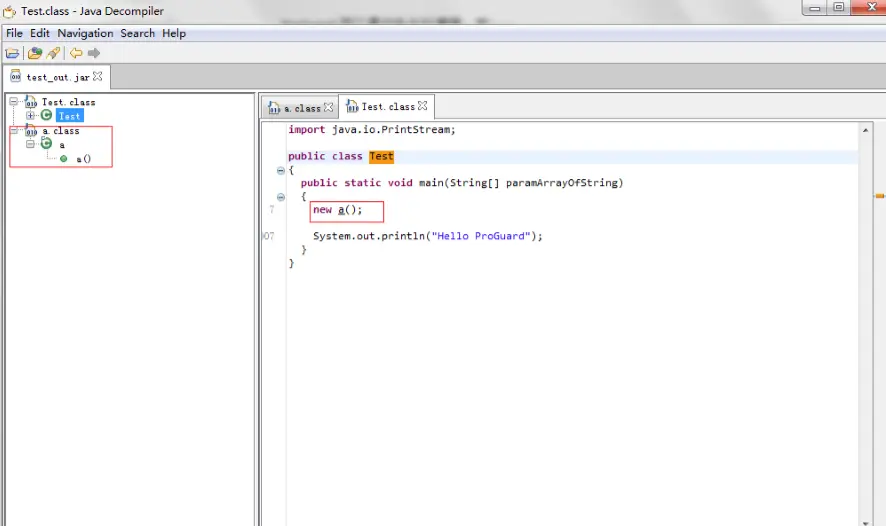Go back with the yellow arrow
Viewport: 886px width, 526px height.
click(x=76, y=53)
